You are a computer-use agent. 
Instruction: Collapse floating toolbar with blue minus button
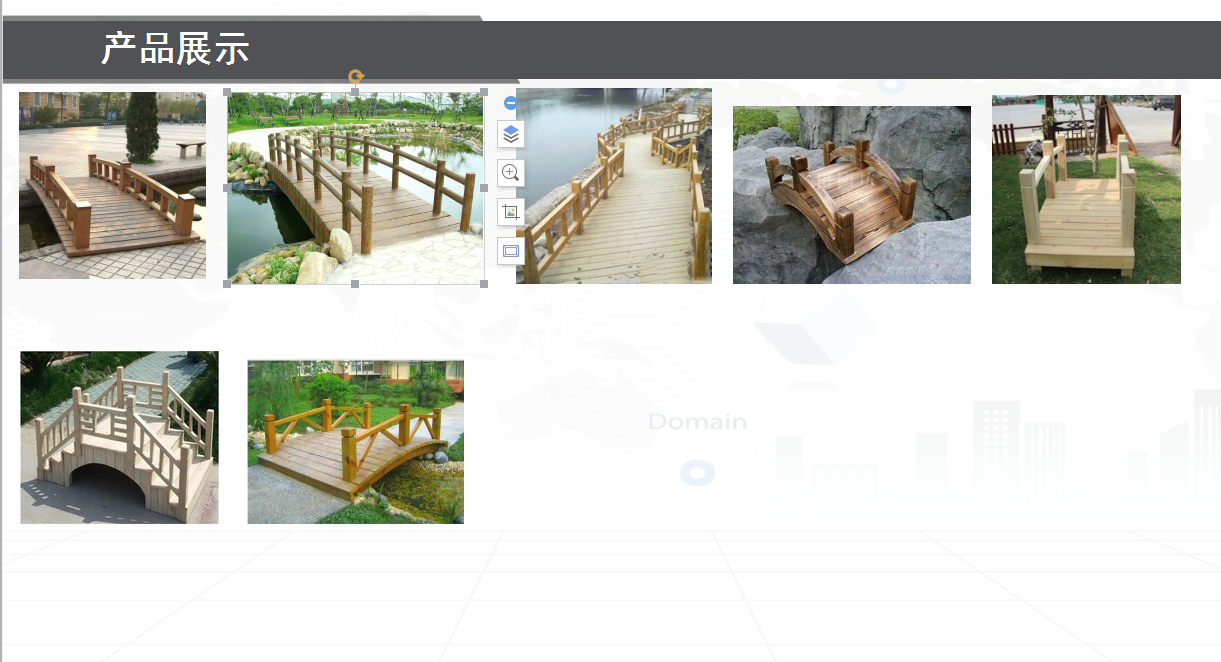coord(510,102)
